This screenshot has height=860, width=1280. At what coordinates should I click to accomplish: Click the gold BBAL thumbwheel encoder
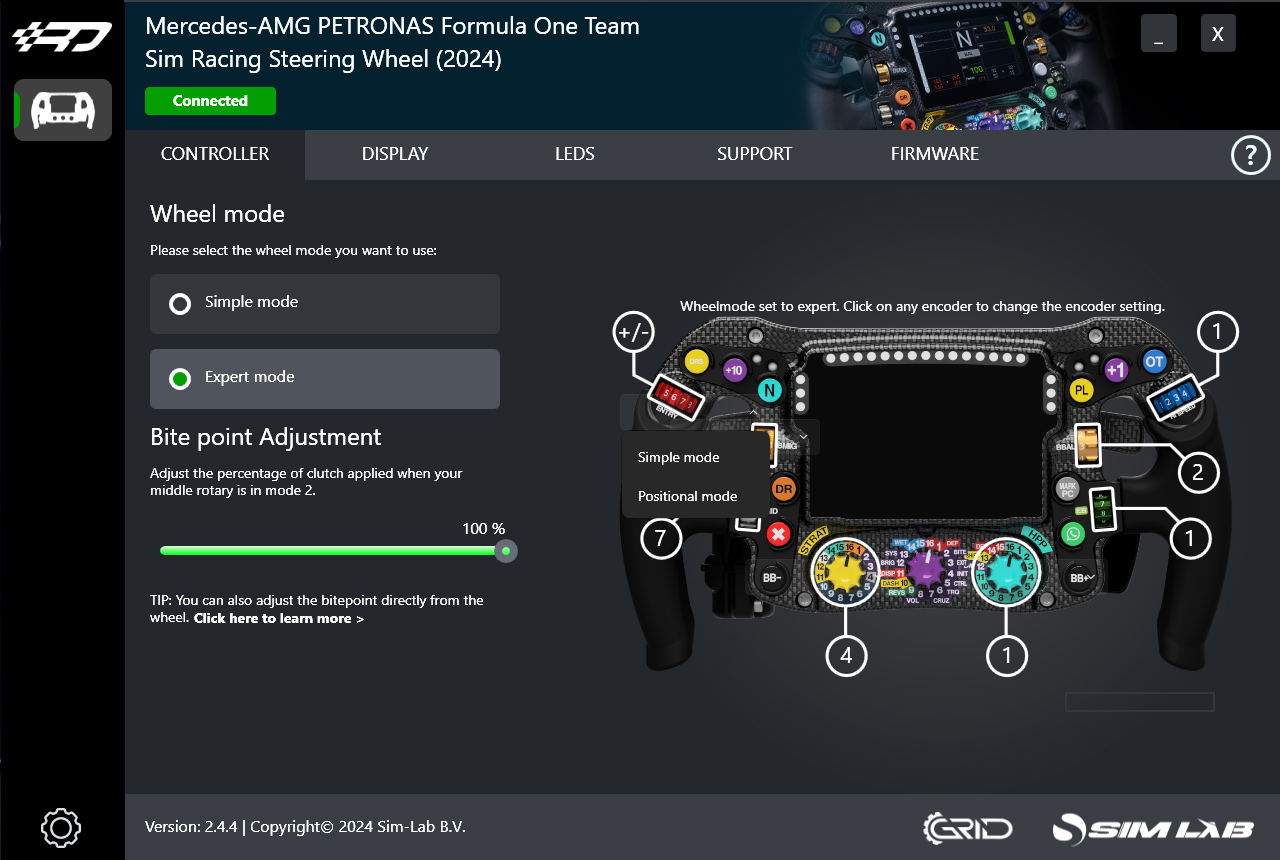point(1088,444)
